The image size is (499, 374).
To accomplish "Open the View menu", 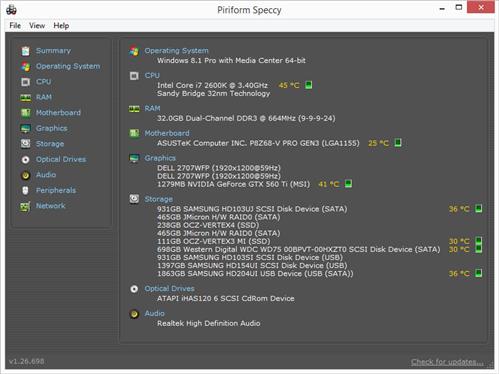I will [37, 26].
